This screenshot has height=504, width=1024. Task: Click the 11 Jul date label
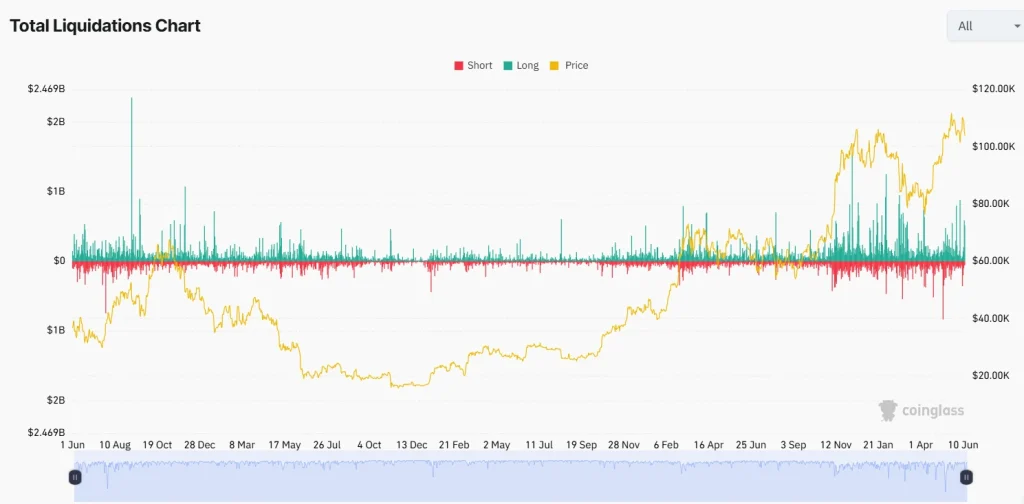(539, 445)
